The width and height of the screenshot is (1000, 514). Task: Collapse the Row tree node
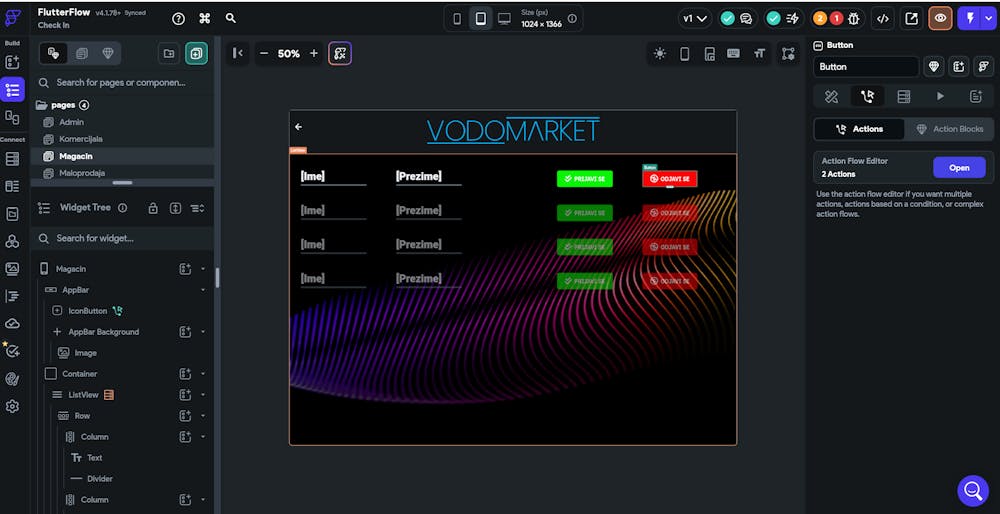pyautogui.click(x=203, y=416)
